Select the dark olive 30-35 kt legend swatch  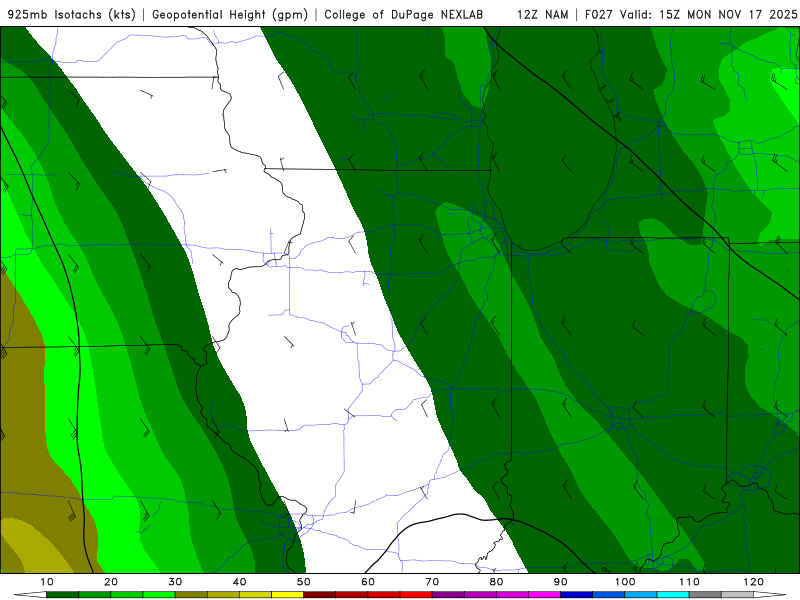pyautogui.click(x=191, y=595)
